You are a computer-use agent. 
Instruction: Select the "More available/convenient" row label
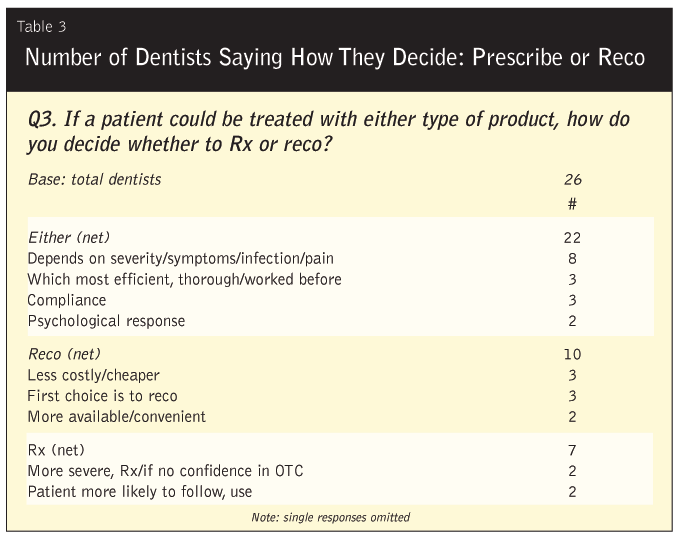117,416
